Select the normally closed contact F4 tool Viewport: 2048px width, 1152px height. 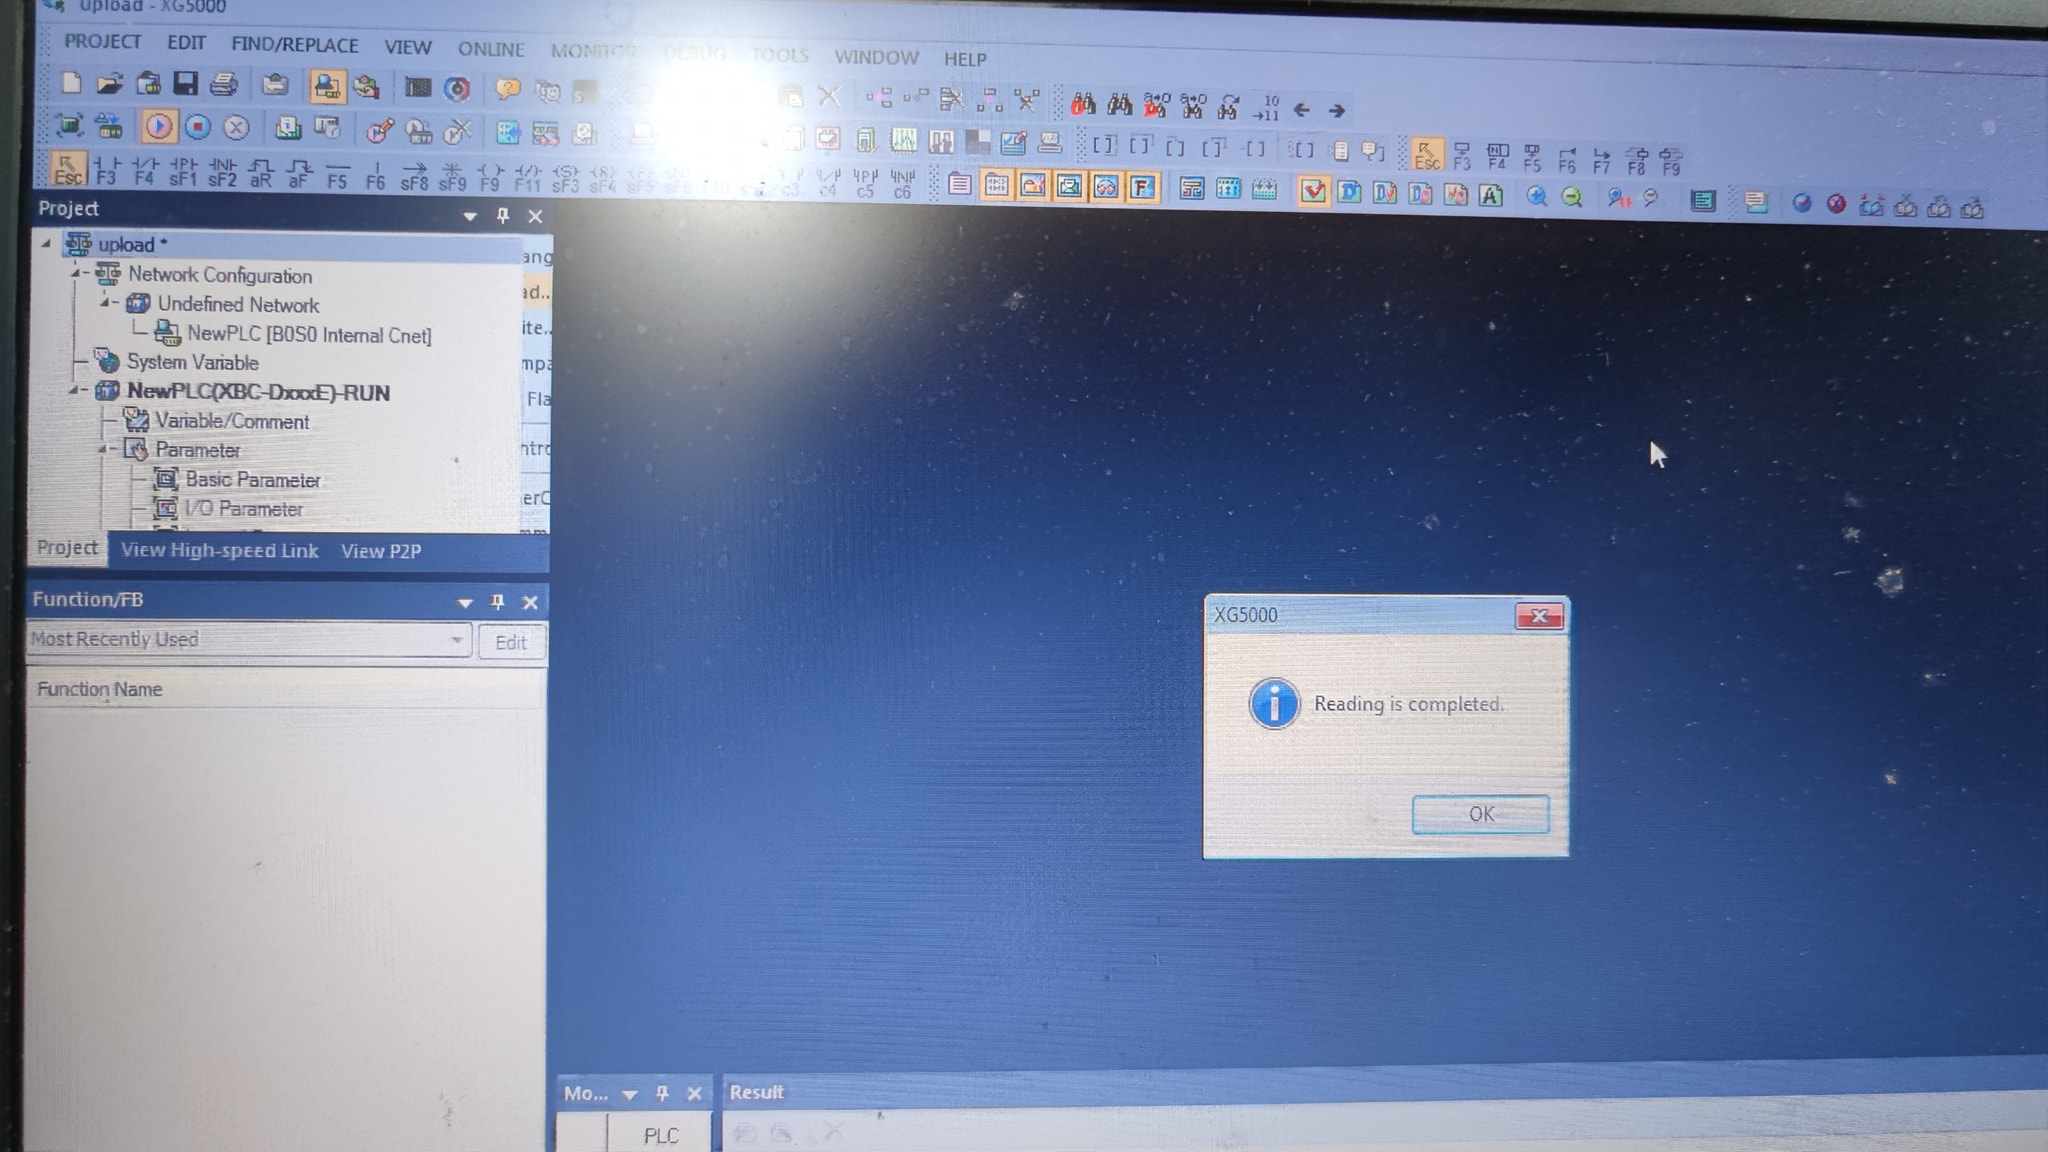[x=144, y=171]
